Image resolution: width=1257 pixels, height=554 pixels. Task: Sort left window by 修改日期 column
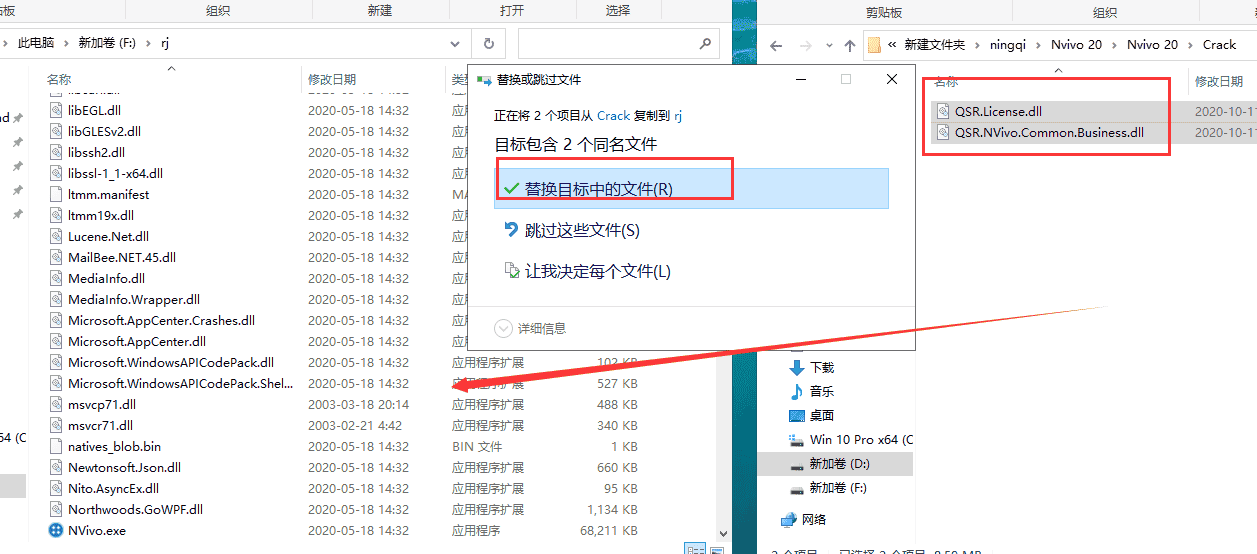coord(331,79)
